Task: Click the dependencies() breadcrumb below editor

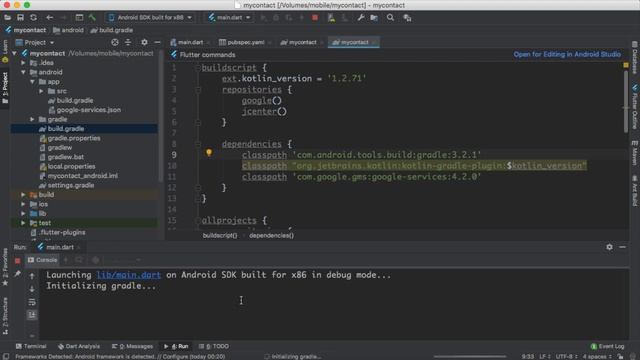Action: (271, 236)
